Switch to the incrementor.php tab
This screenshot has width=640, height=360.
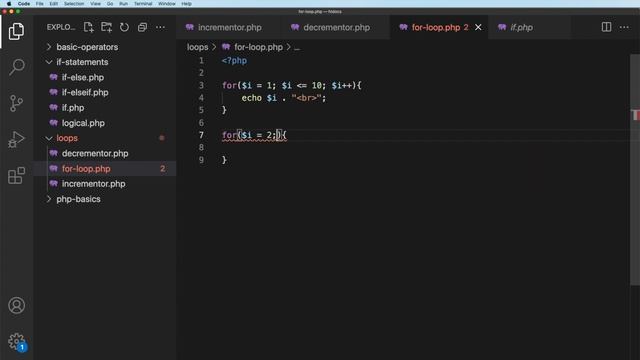(x=229, y=27)
